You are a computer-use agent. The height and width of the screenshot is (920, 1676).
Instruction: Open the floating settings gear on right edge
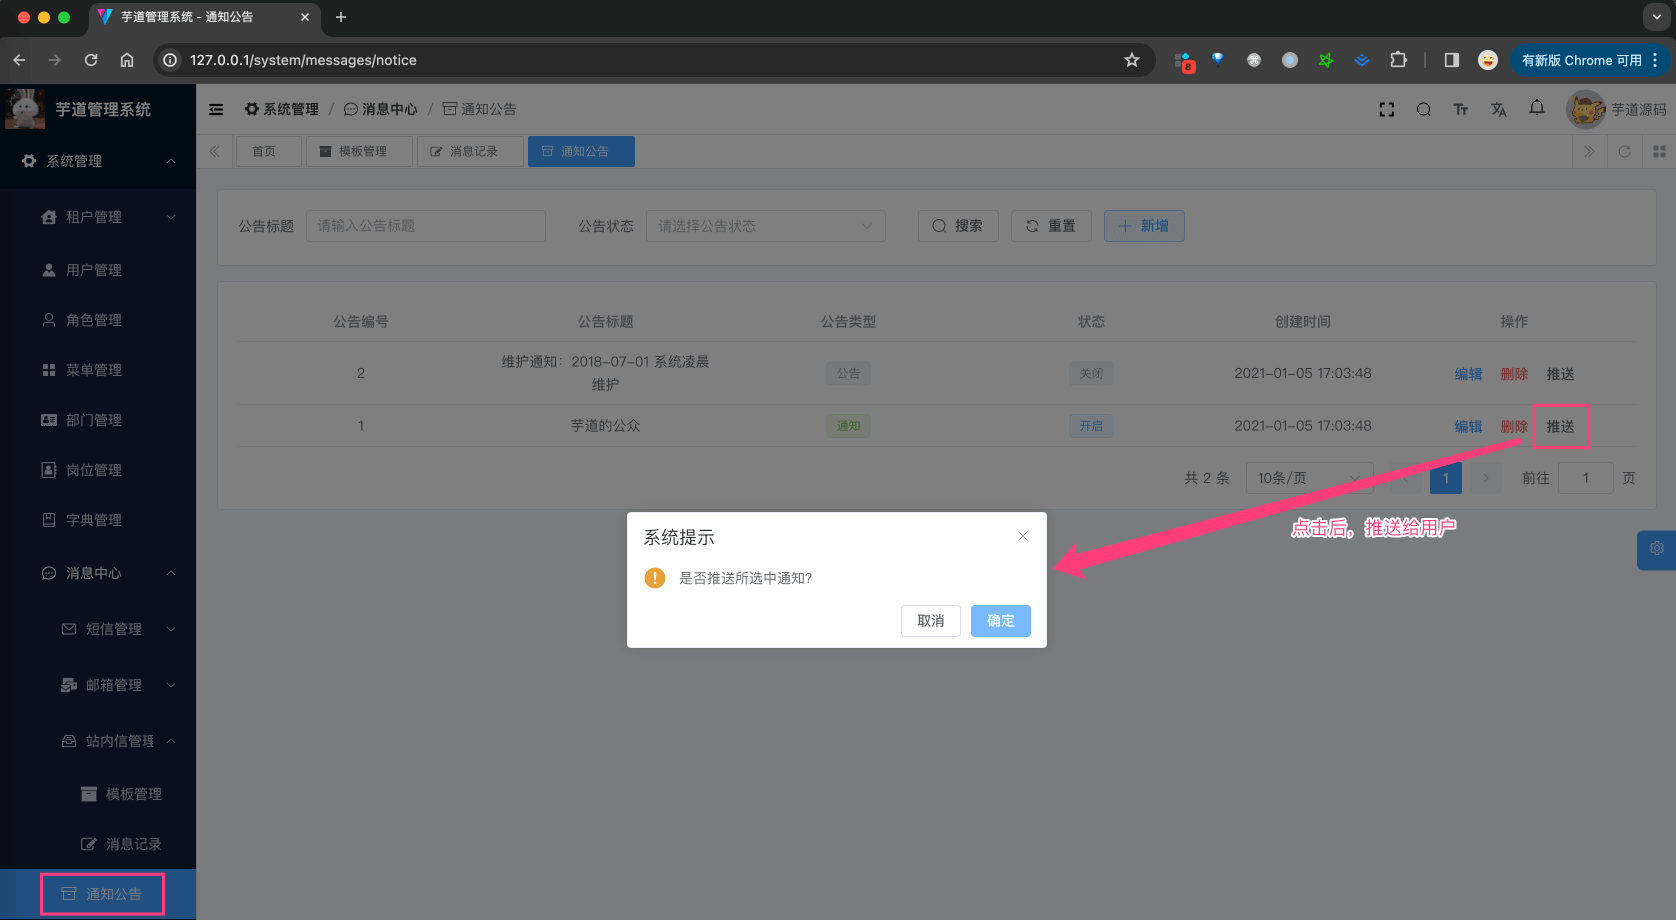1656,549
